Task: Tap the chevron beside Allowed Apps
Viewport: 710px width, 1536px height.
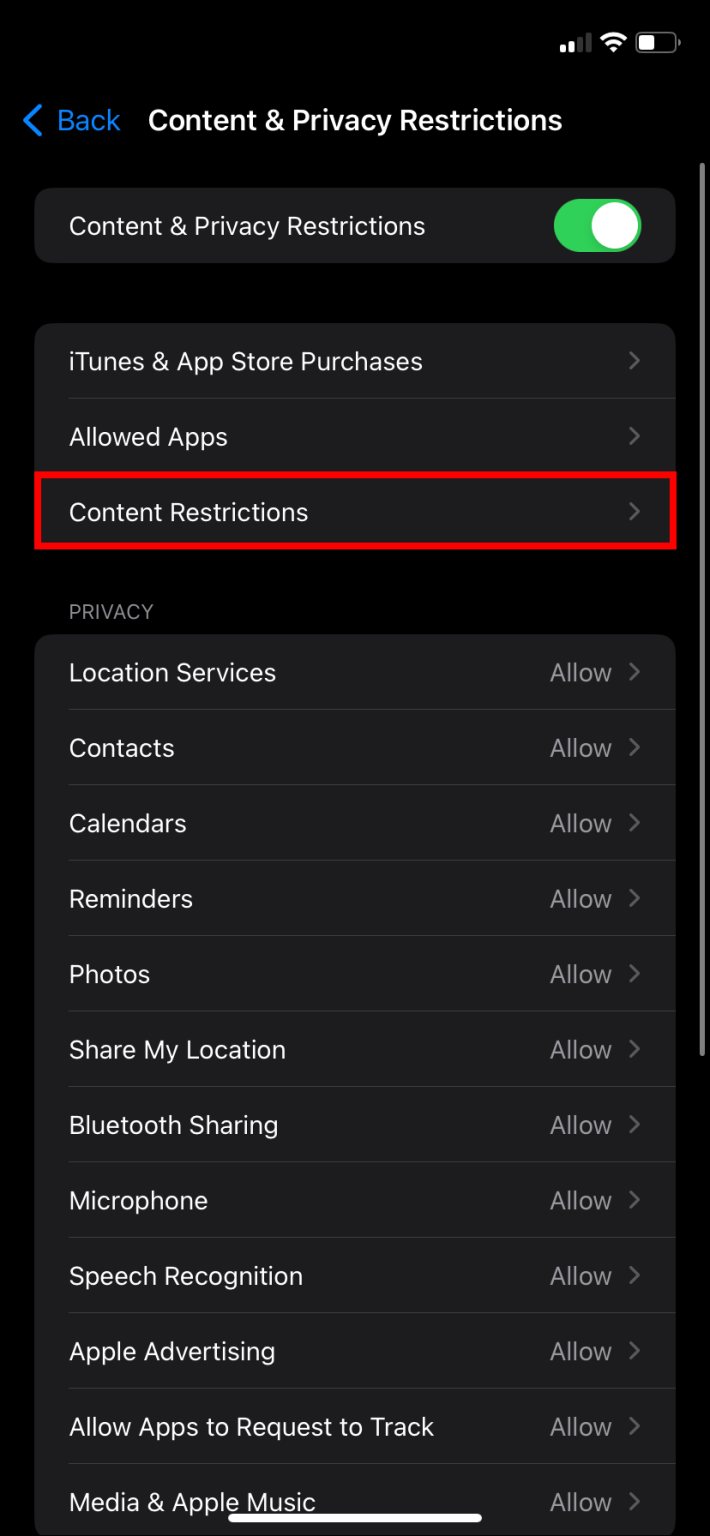Action: pyautogui.click(x=634, y=436)
